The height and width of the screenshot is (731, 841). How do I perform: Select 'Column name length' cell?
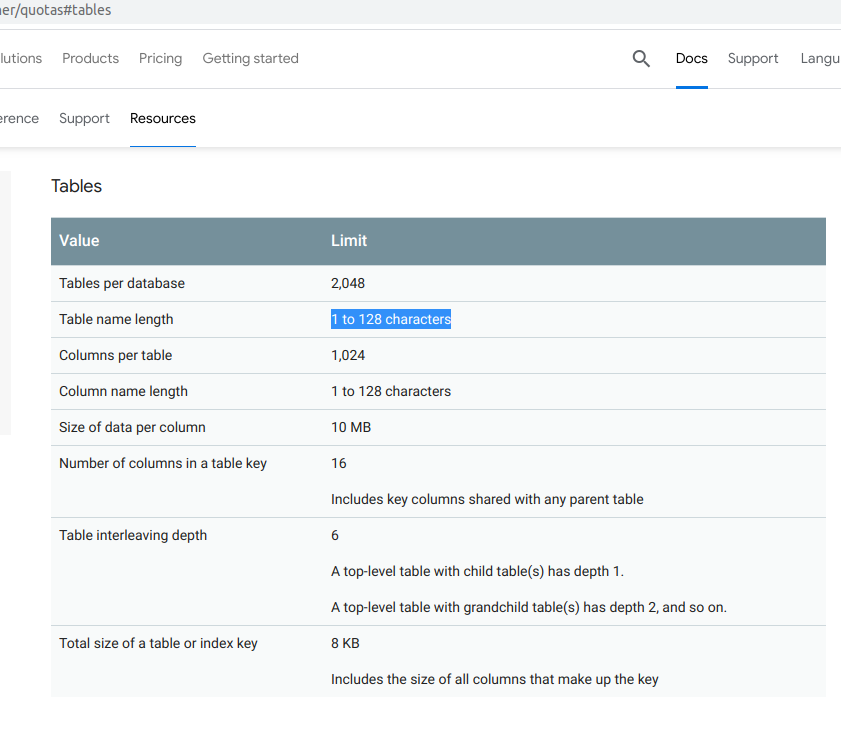pos(123,392)
